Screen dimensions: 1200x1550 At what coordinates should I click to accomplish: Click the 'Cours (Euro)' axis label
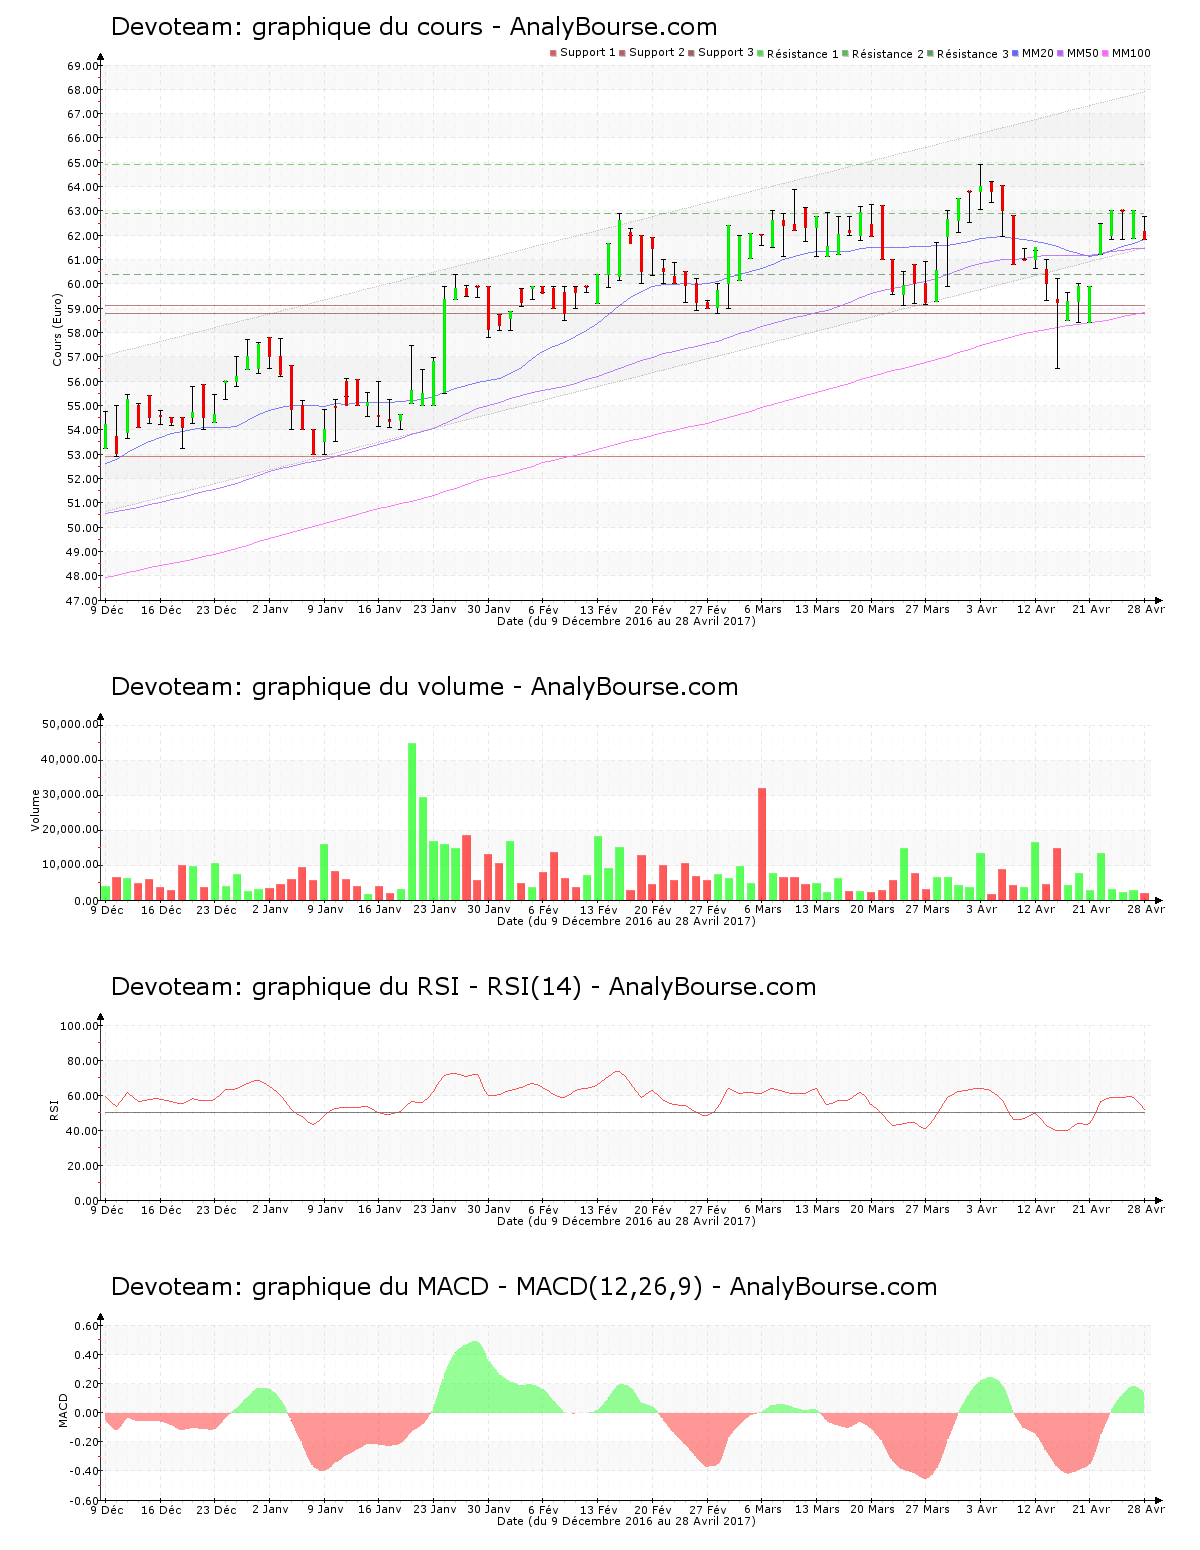[58, 330]
